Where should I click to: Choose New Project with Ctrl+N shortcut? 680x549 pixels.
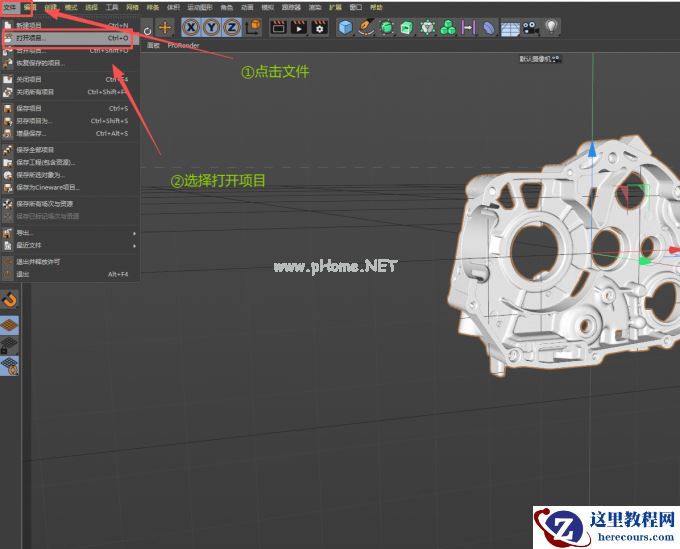[69, 25]
